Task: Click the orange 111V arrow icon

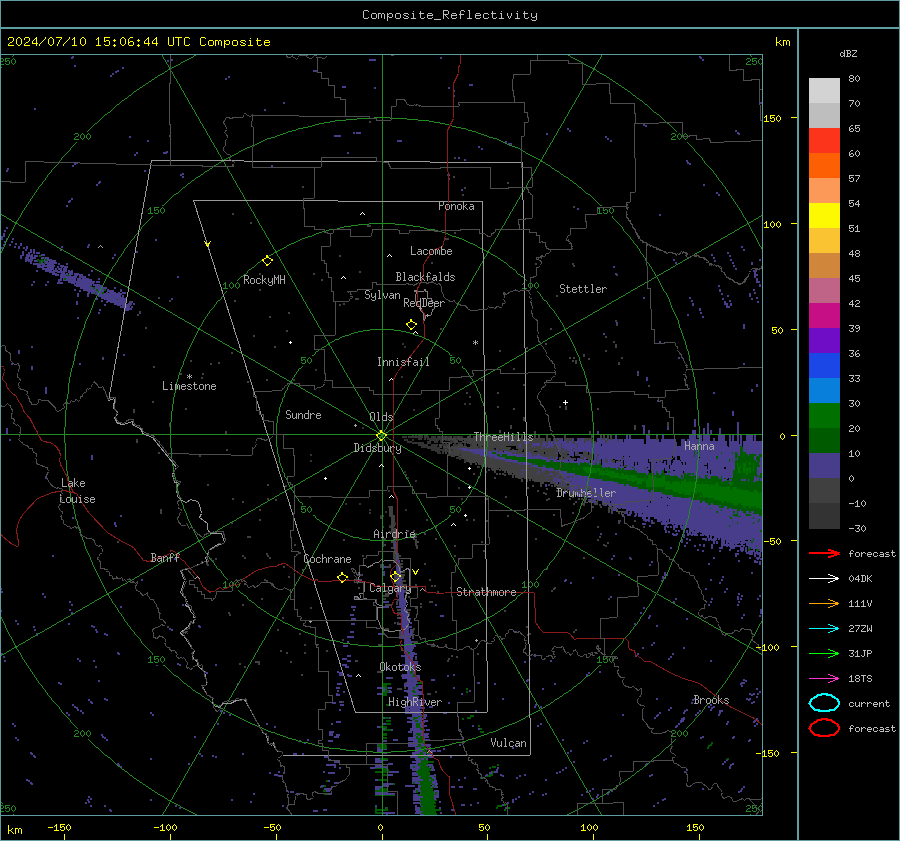Action: pyautogui.click(x=824, y=603)
